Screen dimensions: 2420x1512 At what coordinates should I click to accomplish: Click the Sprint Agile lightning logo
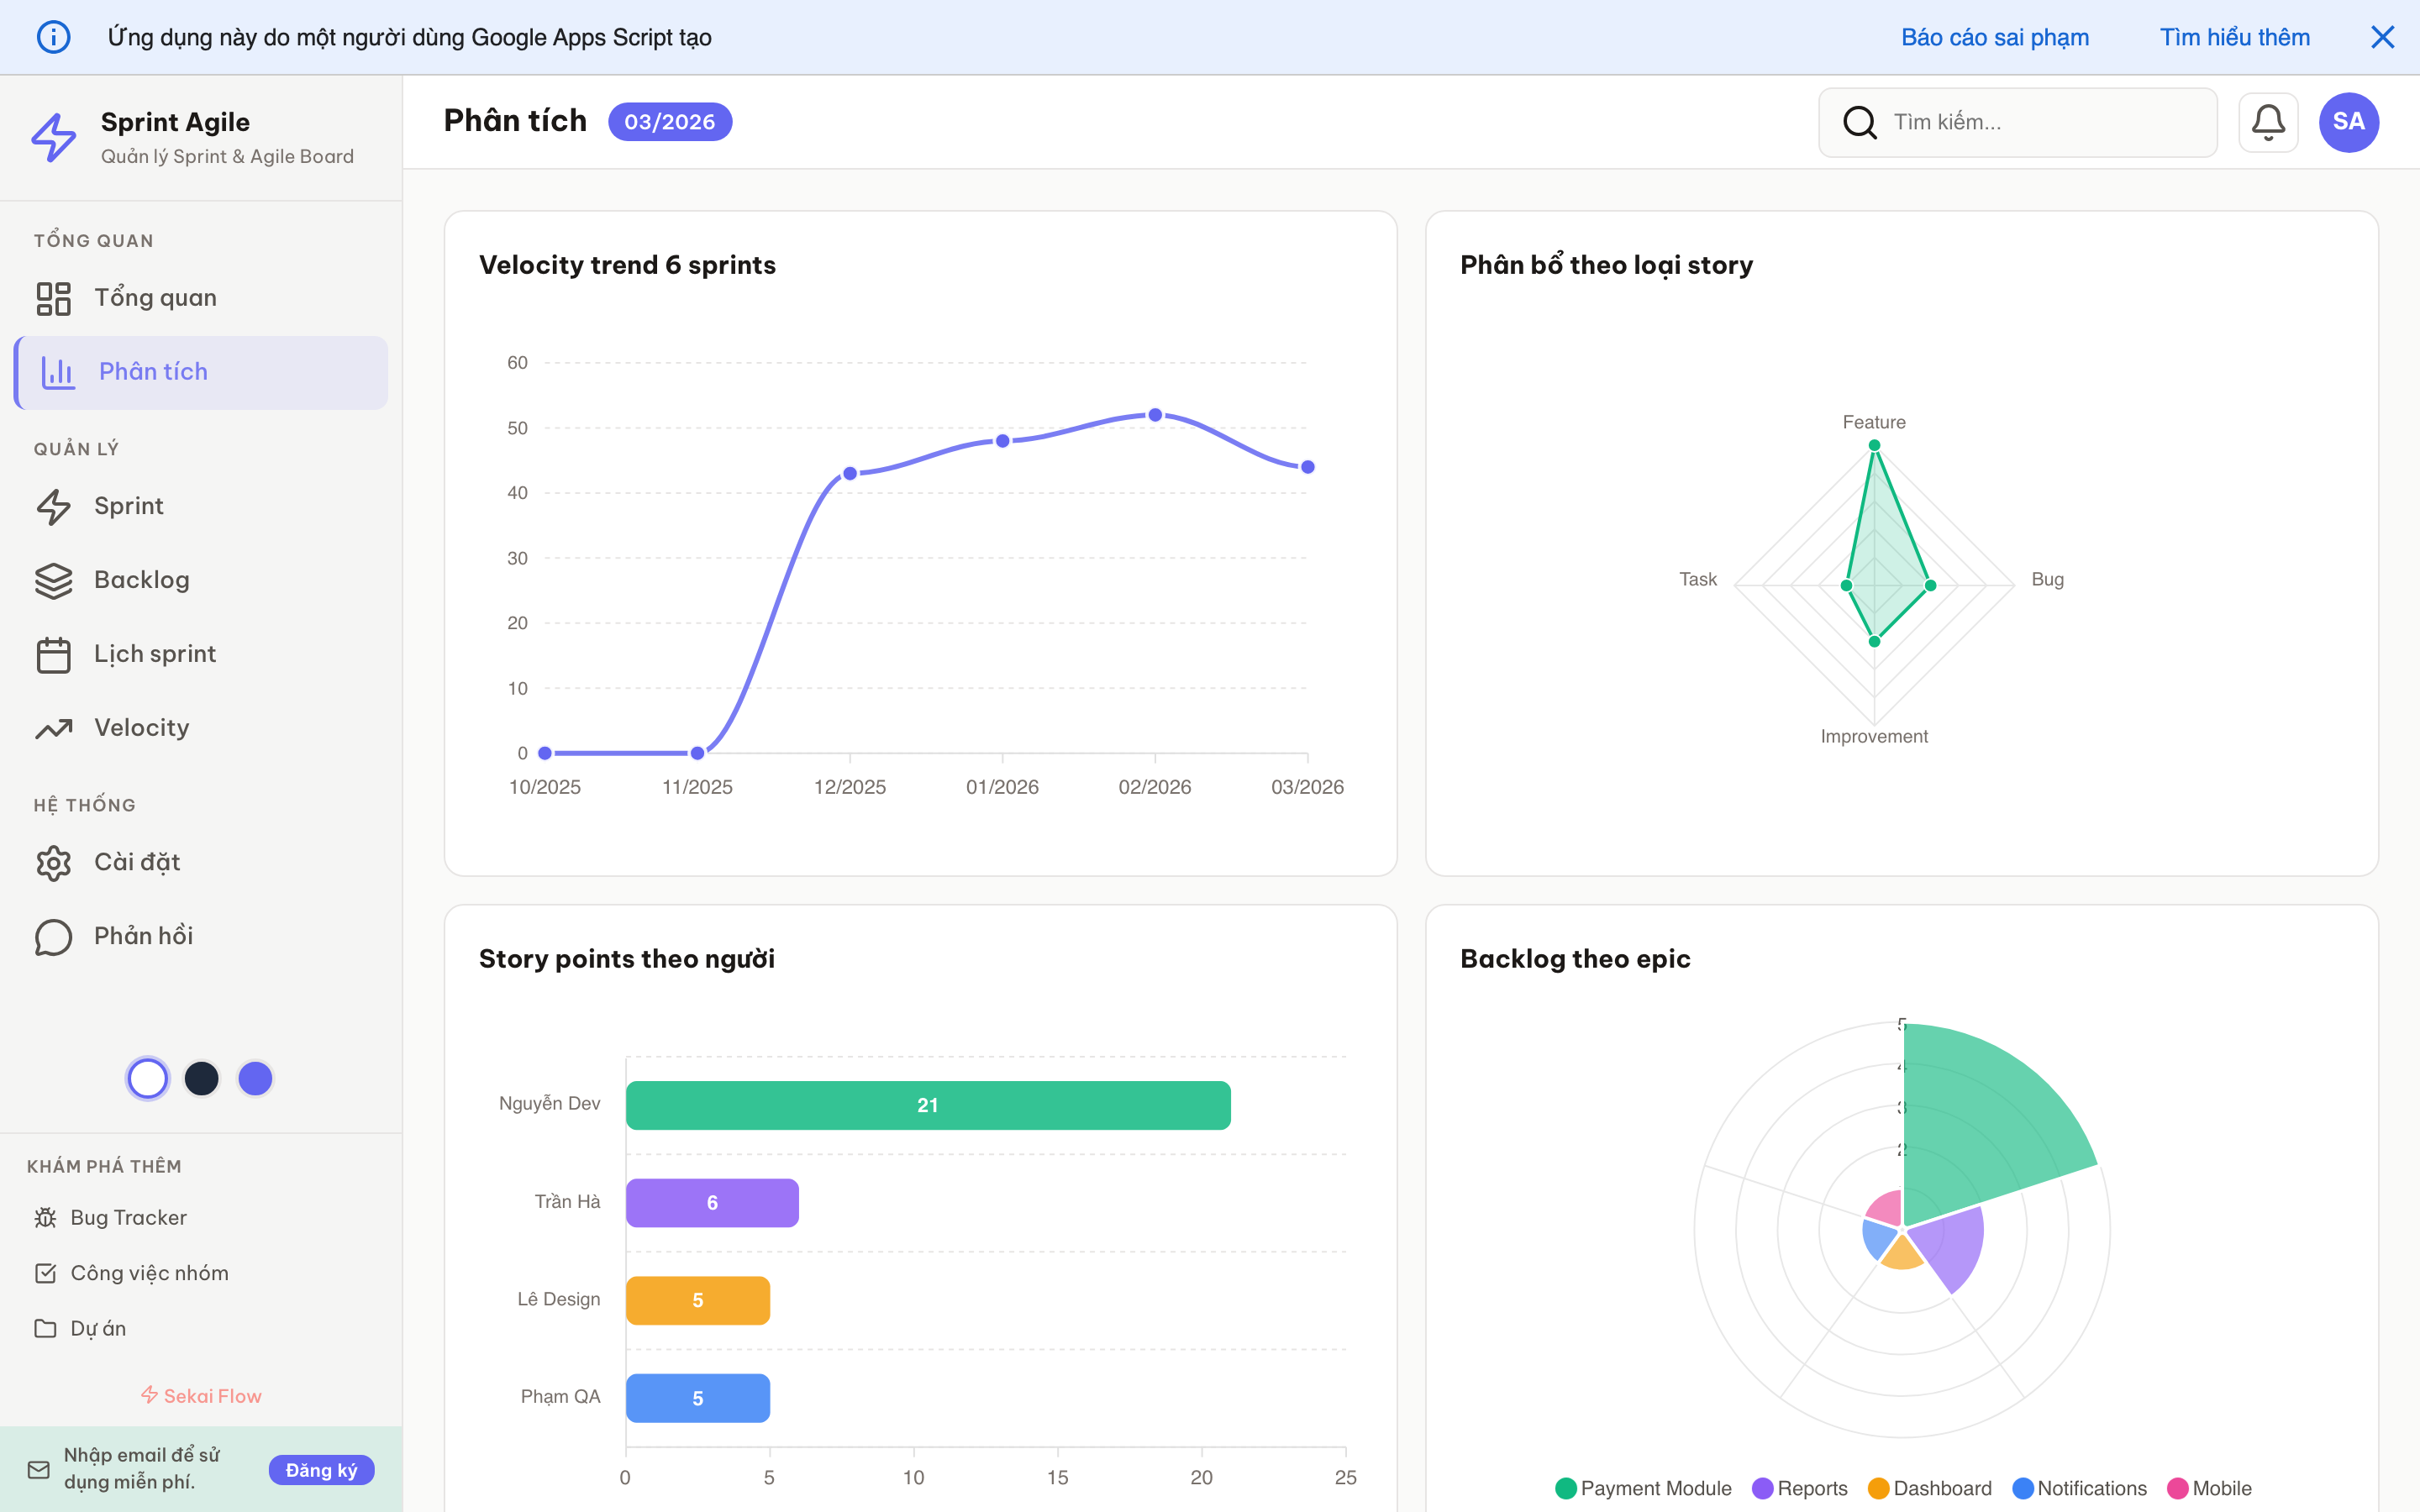coord(54,137)
